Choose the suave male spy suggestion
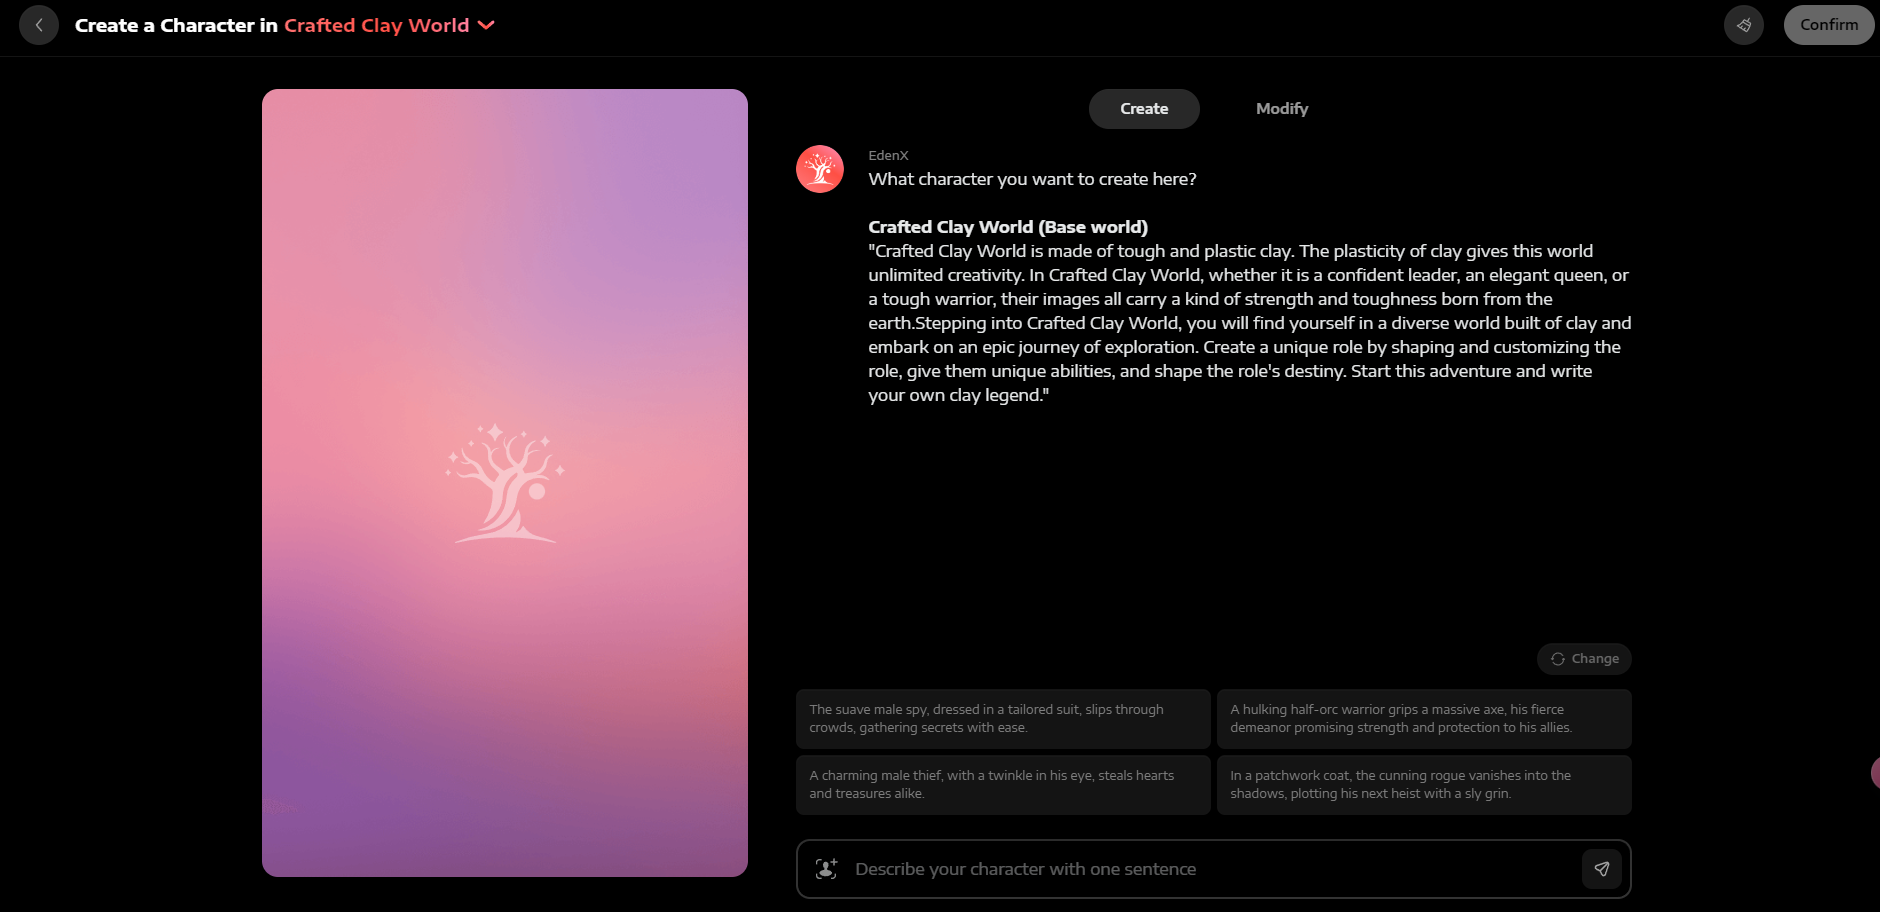1880x912 pixels. point(1002,719)
